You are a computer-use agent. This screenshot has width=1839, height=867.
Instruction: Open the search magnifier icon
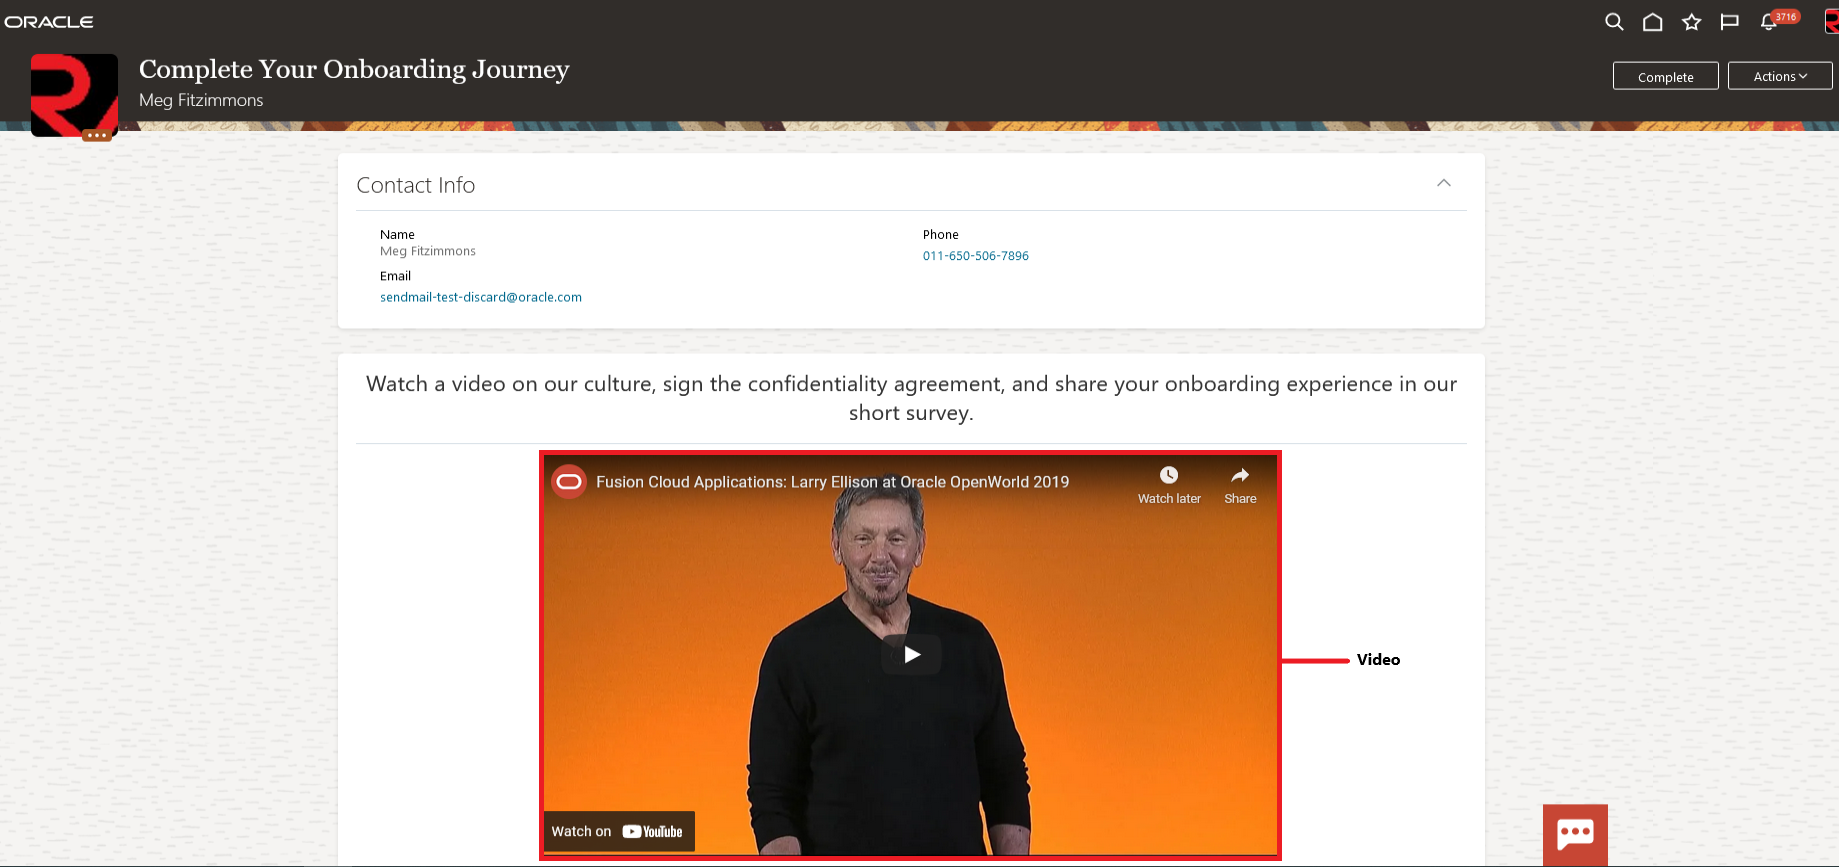point(1614,22)
